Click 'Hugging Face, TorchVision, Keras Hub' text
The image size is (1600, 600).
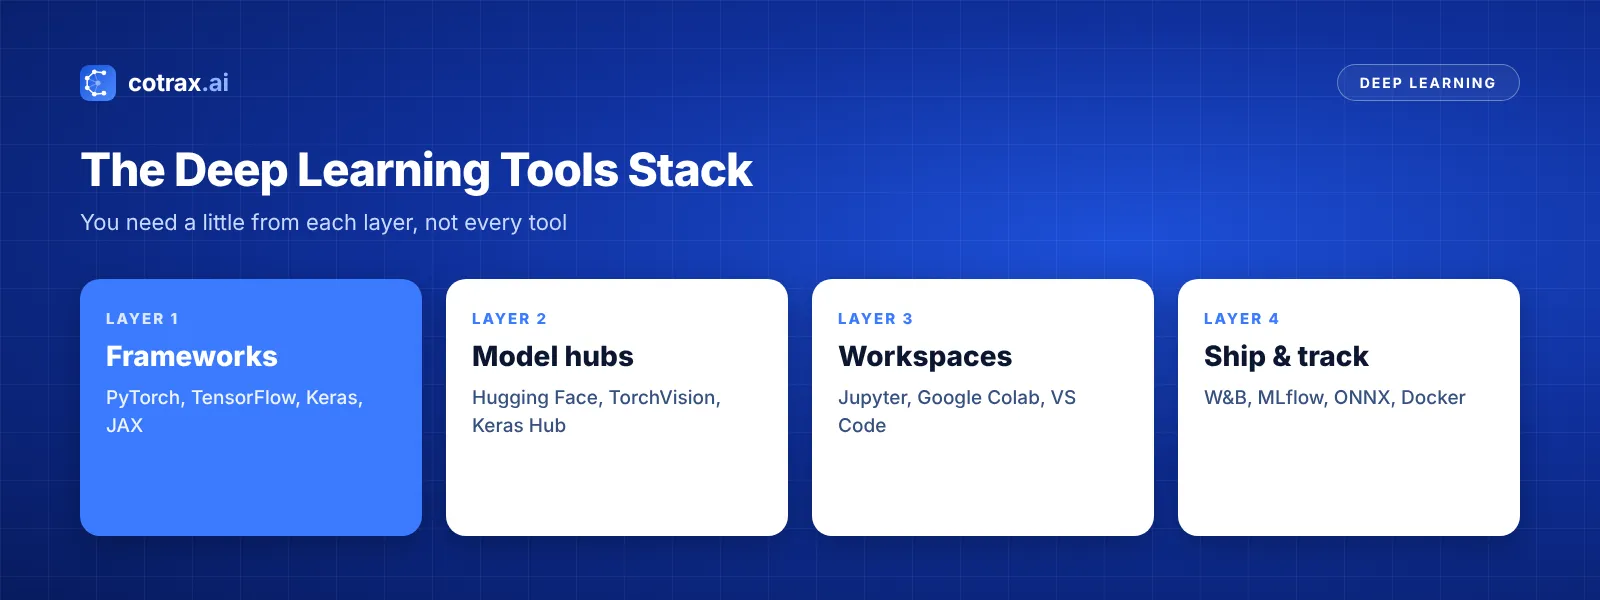point(596,411)
